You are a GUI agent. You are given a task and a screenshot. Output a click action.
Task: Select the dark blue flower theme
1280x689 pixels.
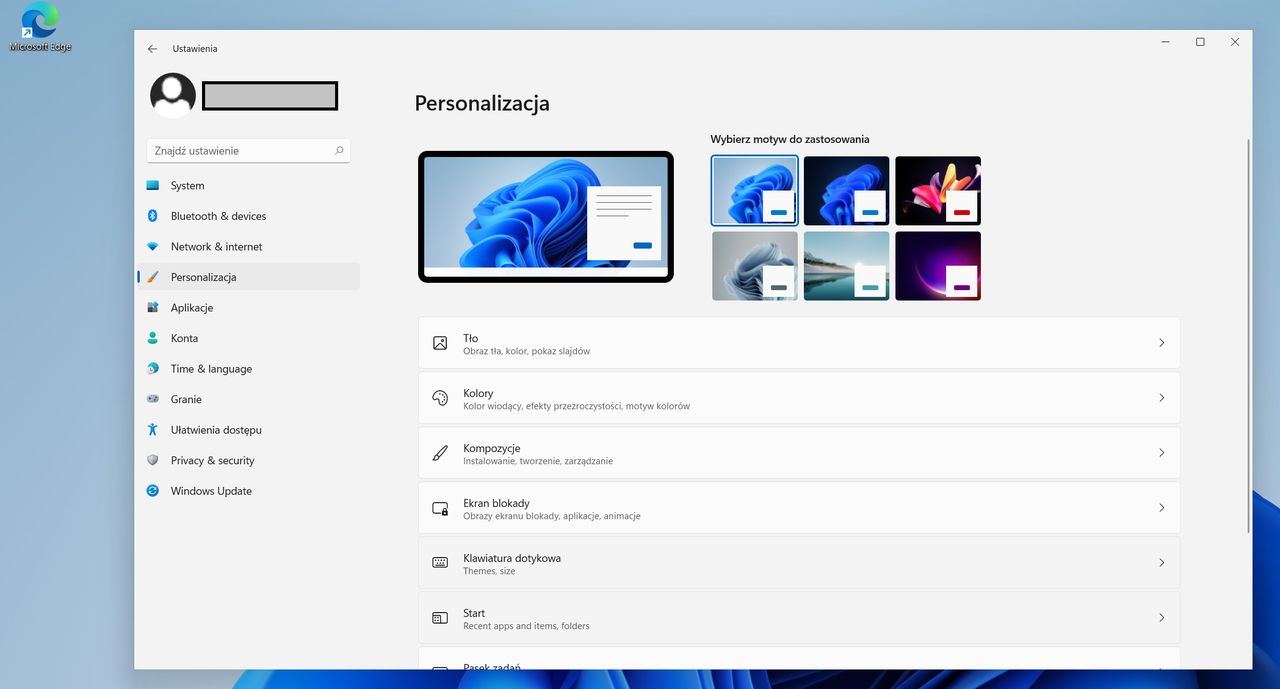846,190
